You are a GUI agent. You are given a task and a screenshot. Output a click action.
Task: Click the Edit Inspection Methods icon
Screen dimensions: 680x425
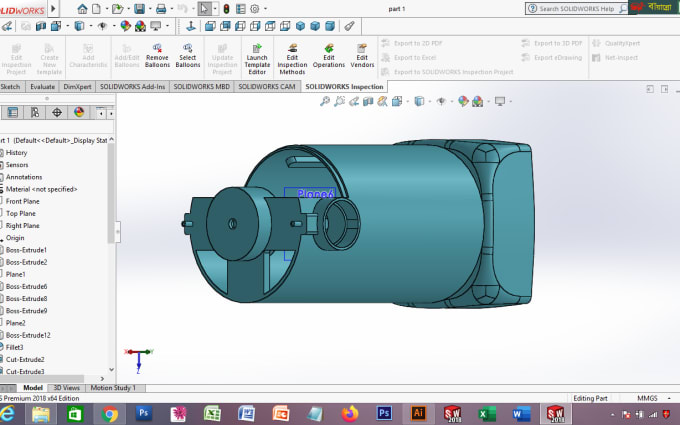pyautogui.click(x=292, y=59)
